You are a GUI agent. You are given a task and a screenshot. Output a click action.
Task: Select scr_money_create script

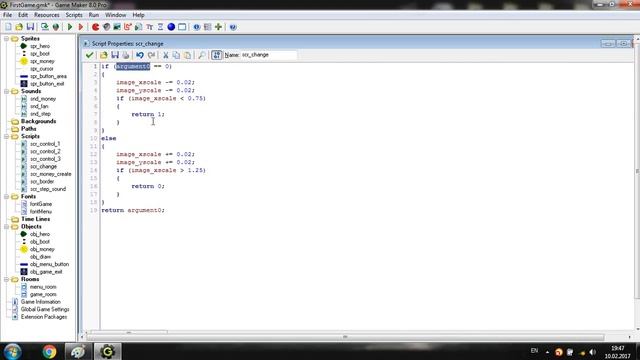tap(51, 174)
